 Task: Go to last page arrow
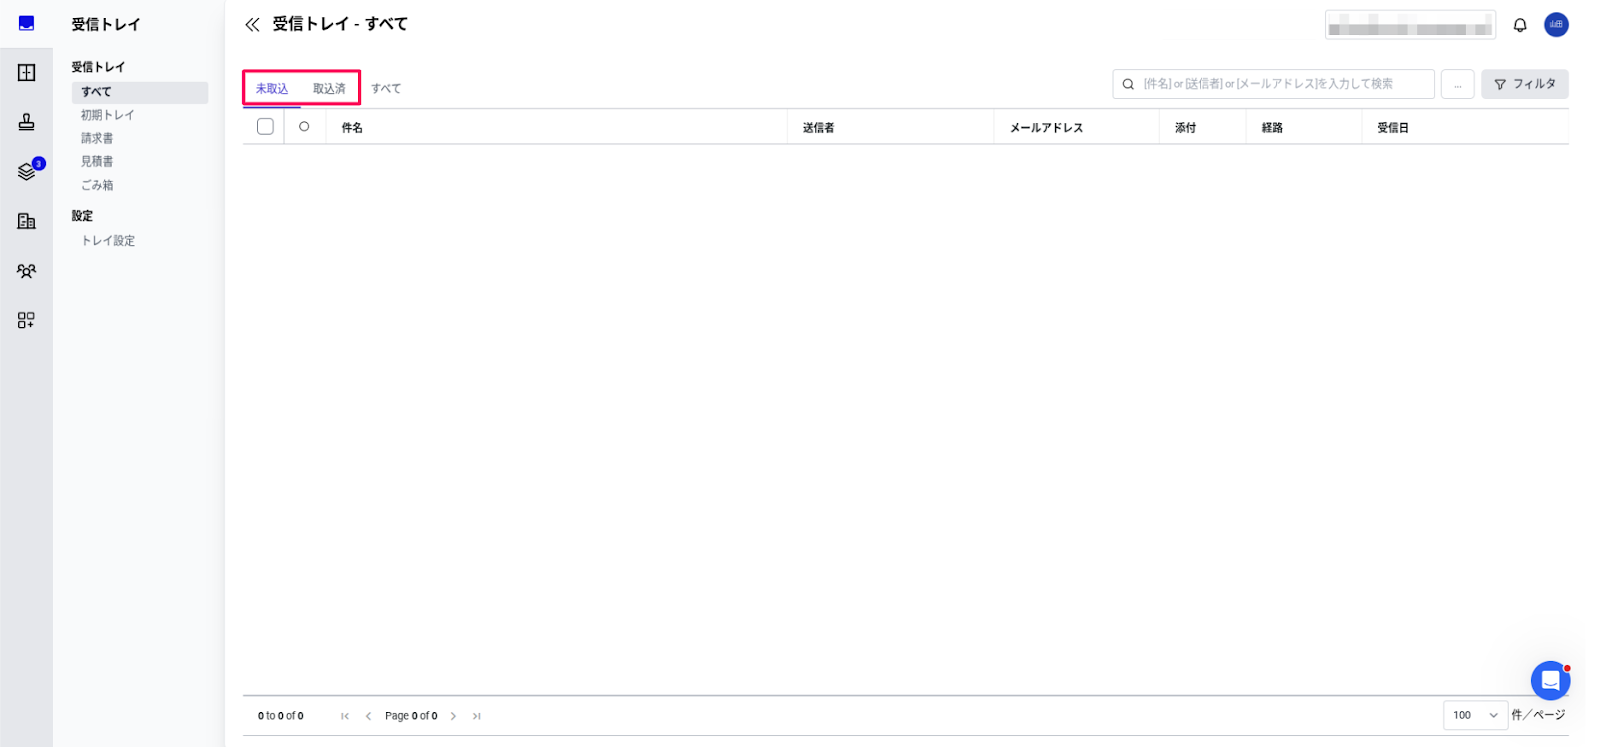coord(477,716)
